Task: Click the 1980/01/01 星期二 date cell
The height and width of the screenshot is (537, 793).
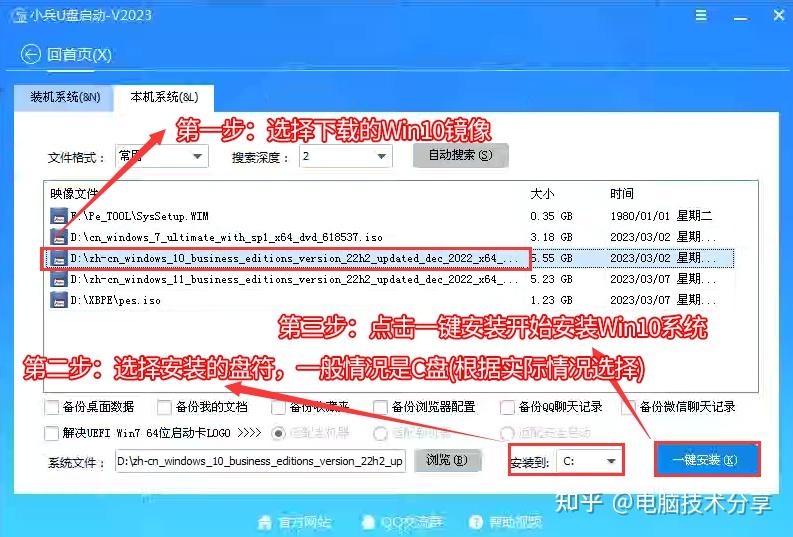Action: pyautogui.click(x=661, y=216)
